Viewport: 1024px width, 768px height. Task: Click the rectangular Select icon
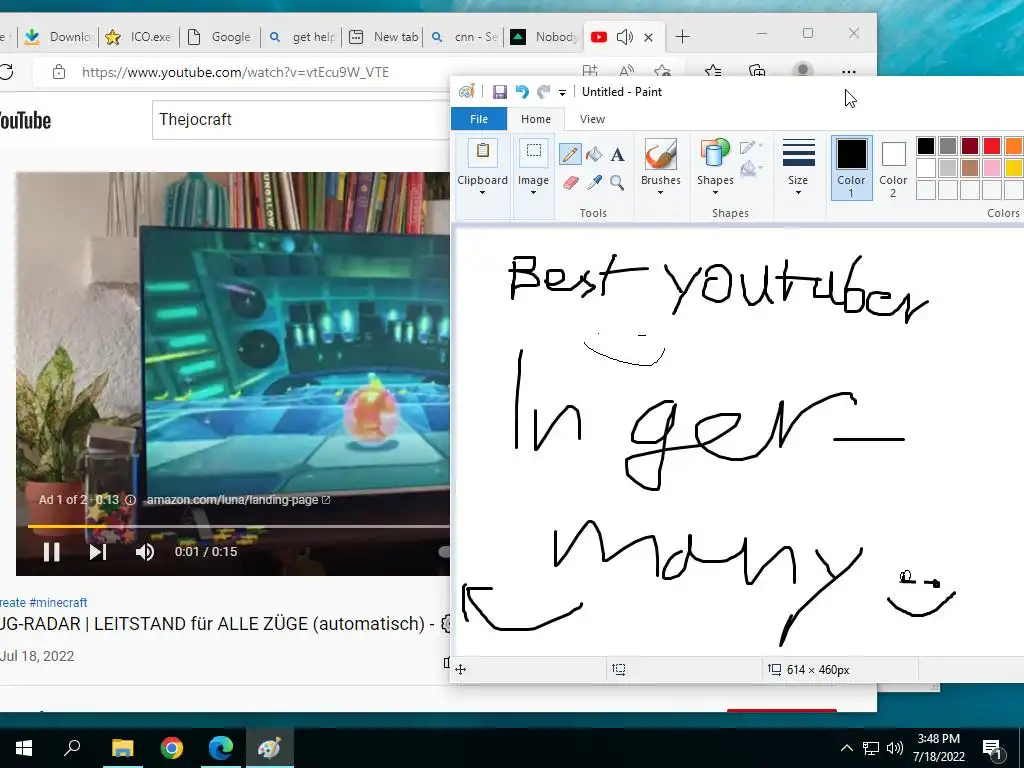point(534,154)
